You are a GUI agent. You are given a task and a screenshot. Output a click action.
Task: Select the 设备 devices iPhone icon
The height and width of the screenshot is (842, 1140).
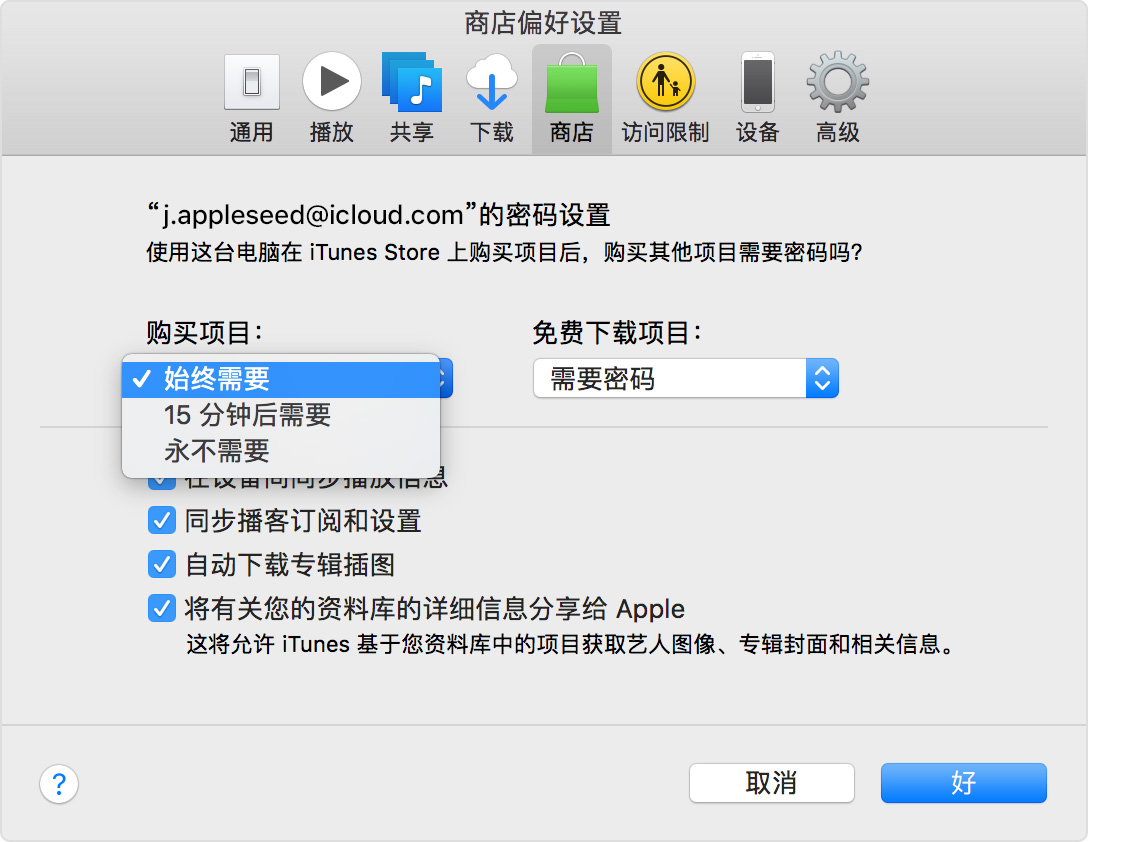(758, 98)
